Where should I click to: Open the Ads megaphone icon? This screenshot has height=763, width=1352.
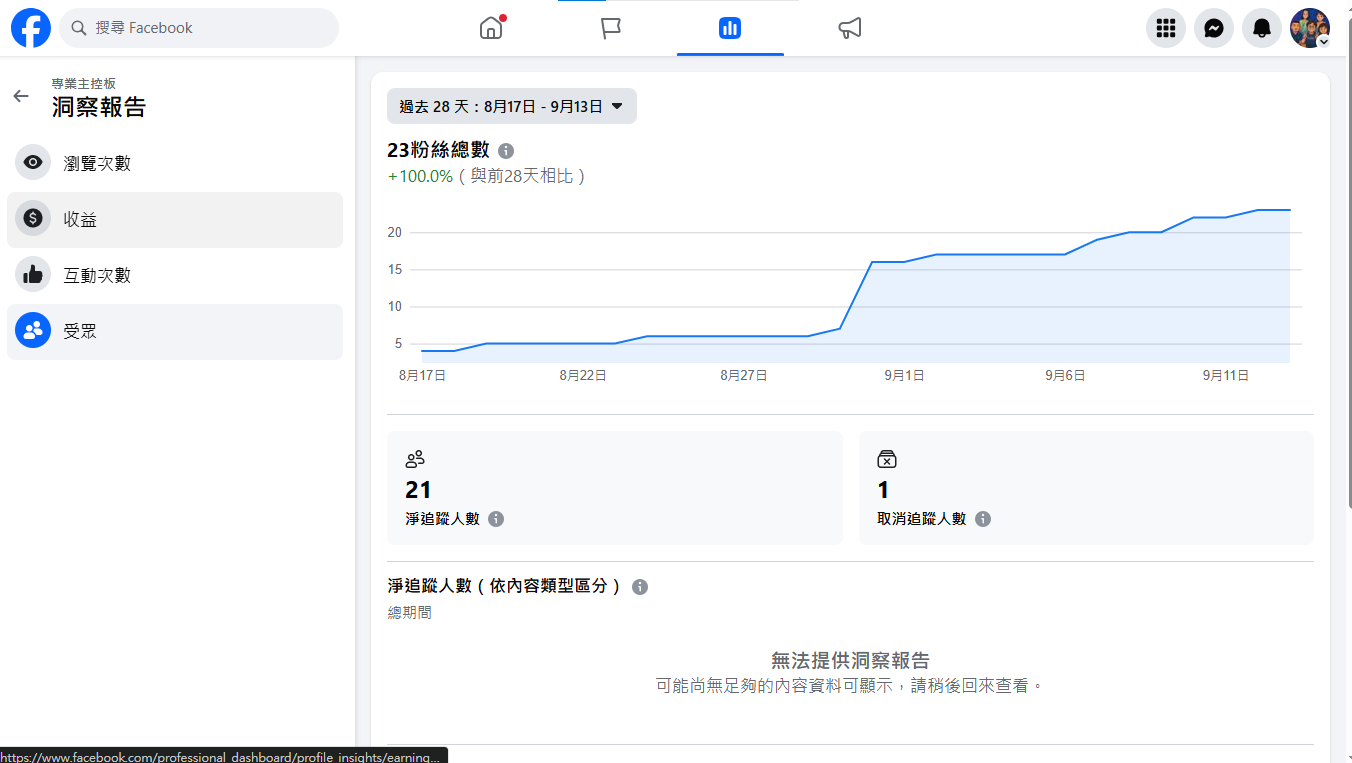[x=850, y=28]
